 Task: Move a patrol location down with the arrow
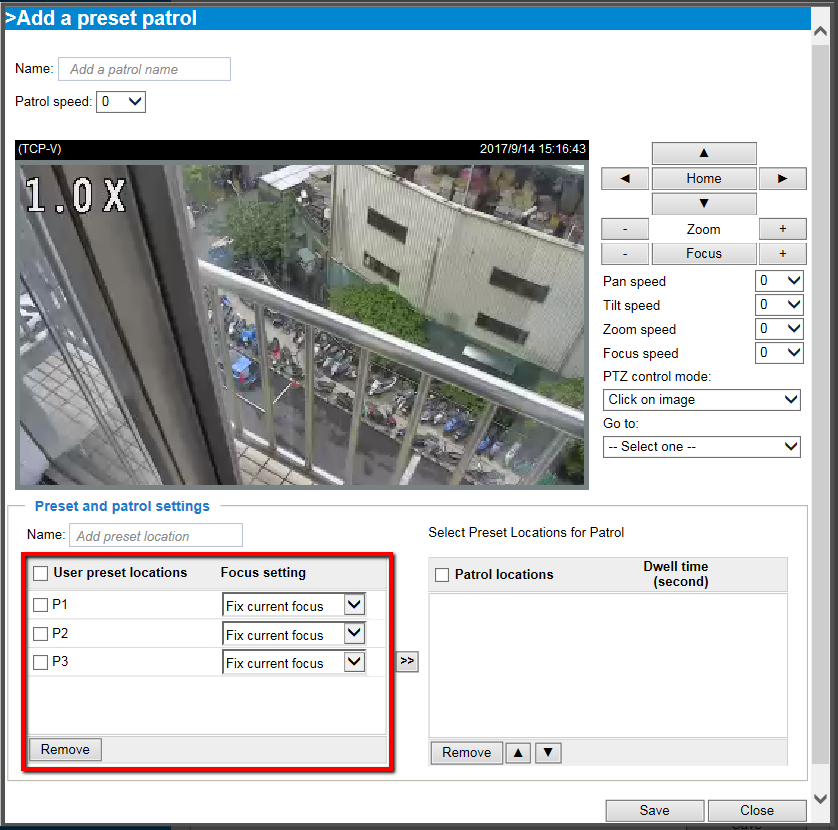click(547, 752)
